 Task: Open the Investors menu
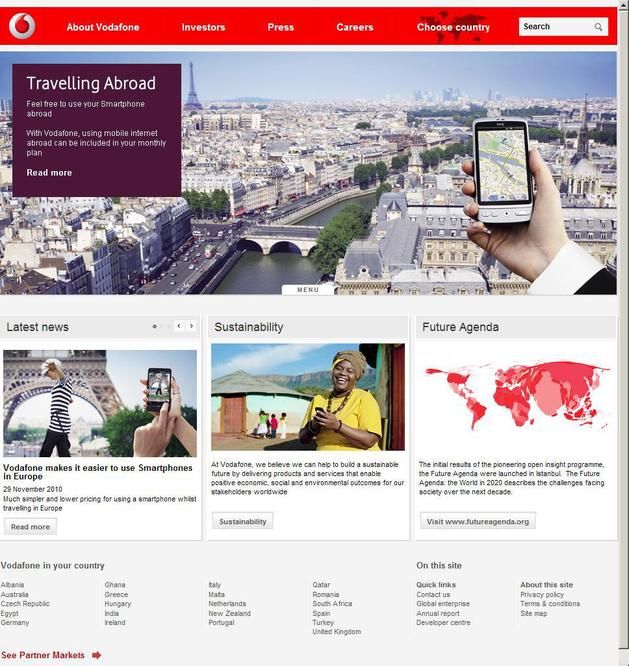[x=203, y=27]
